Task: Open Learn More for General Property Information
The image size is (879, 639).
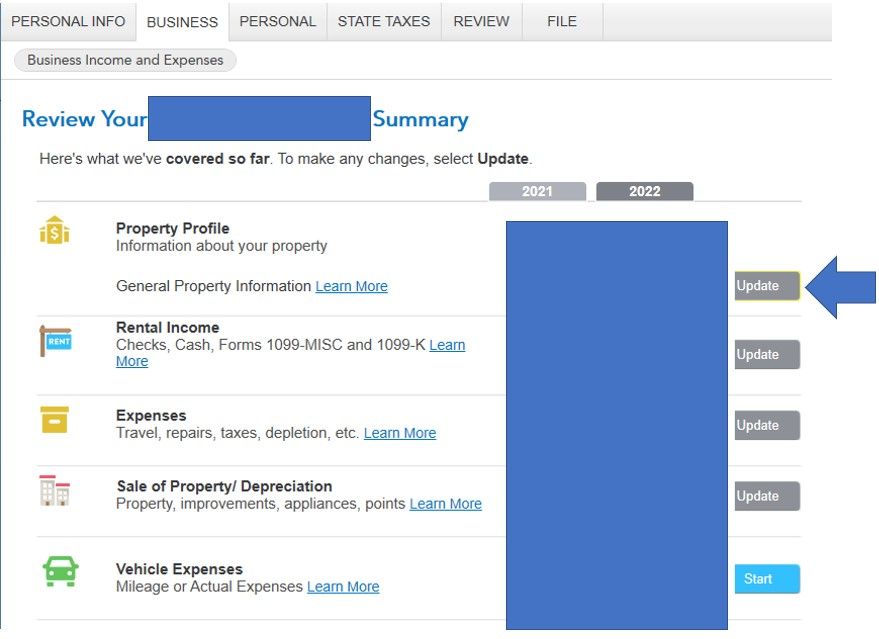Action: [x=351, y=286]
